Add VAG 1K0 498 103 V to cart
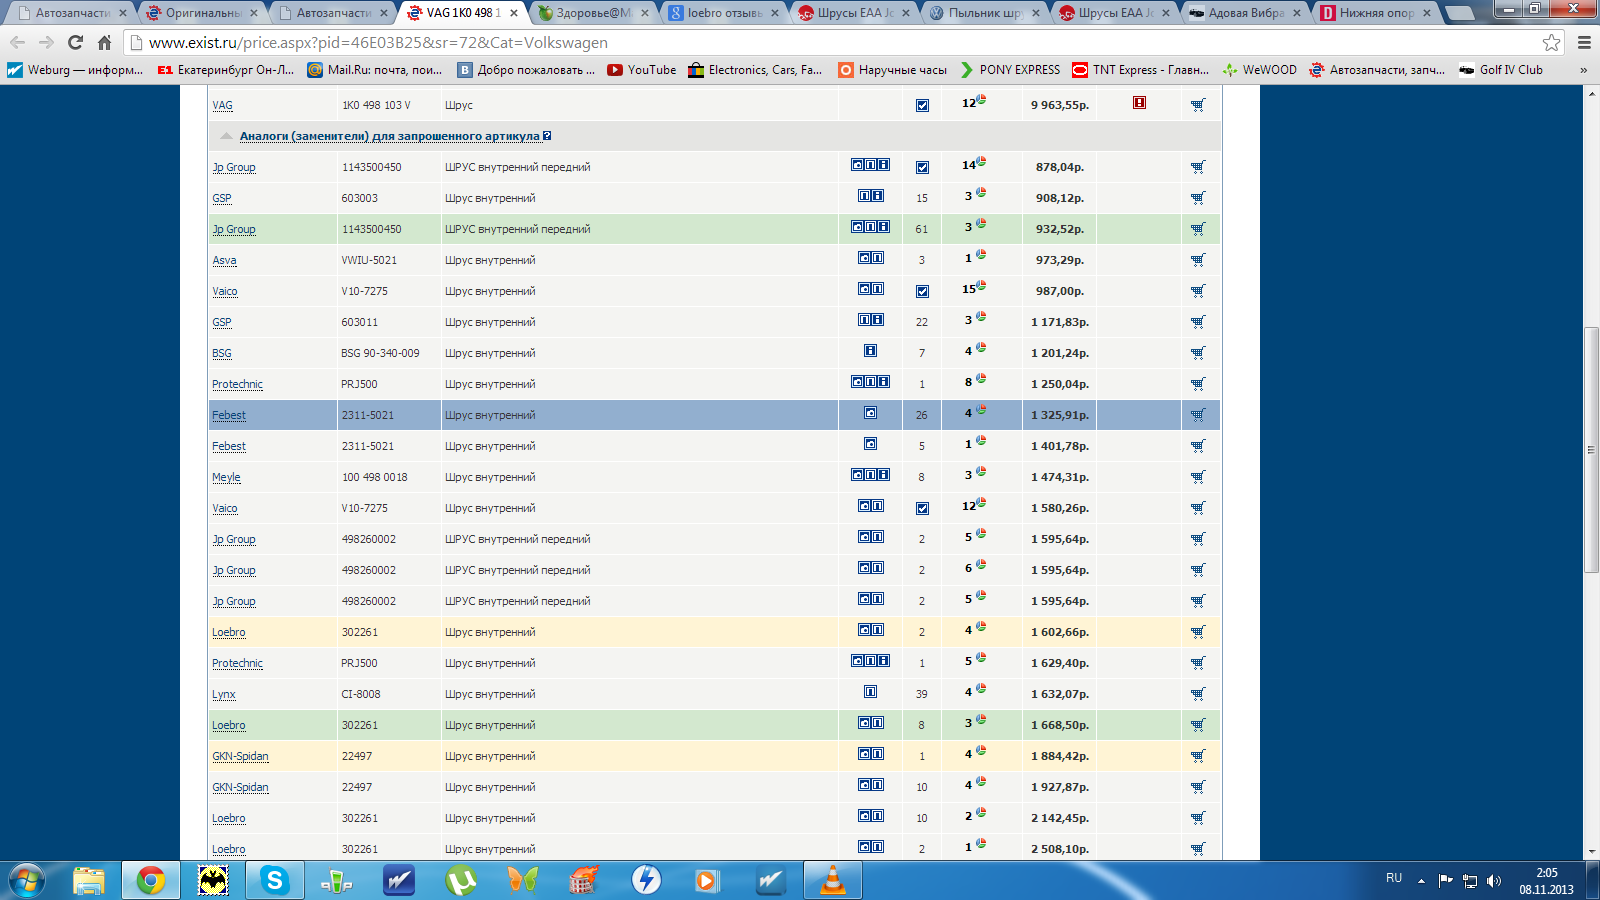The image size is (1600, 900). [1198, 105]
